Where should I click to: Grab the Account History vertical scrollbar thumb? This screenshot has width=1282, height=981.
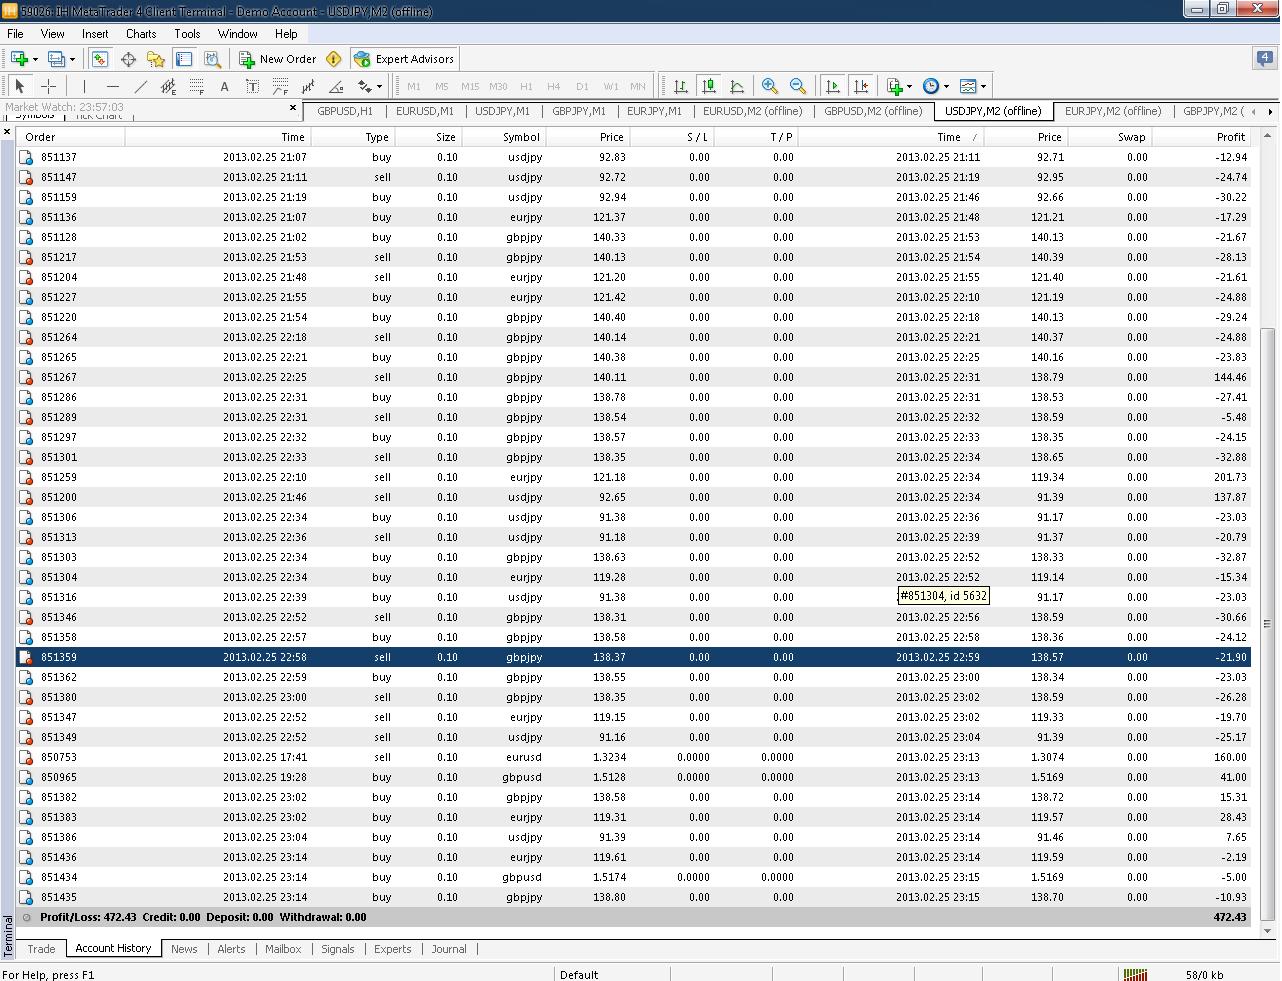[1268, 623]
